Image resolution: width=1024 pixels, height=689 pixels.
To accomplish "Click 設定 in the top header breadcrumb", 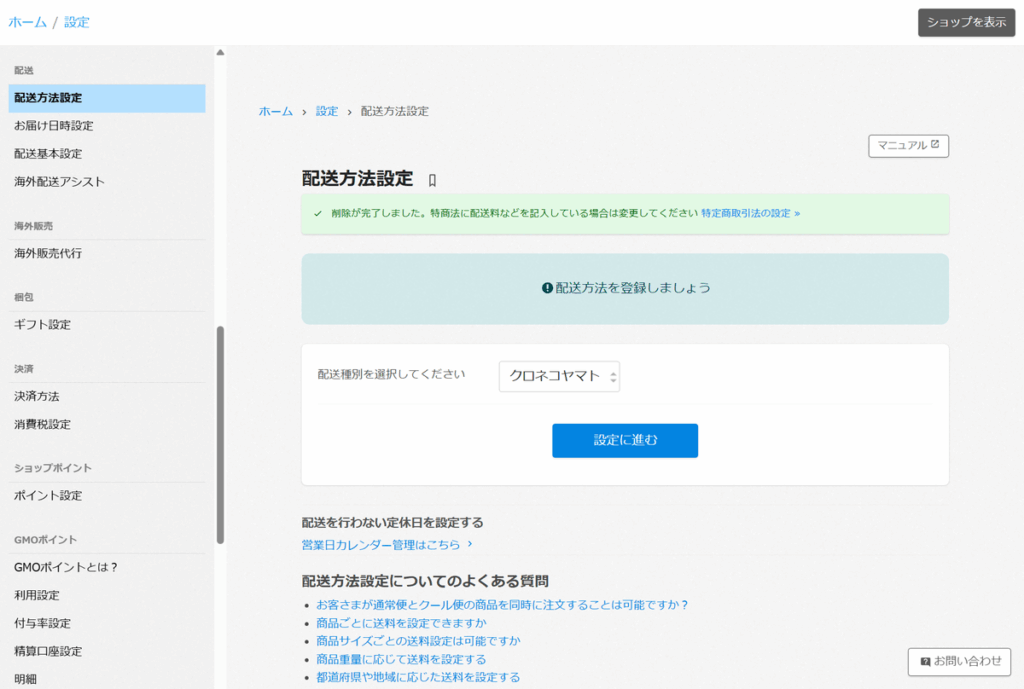I will coord(76,22).
